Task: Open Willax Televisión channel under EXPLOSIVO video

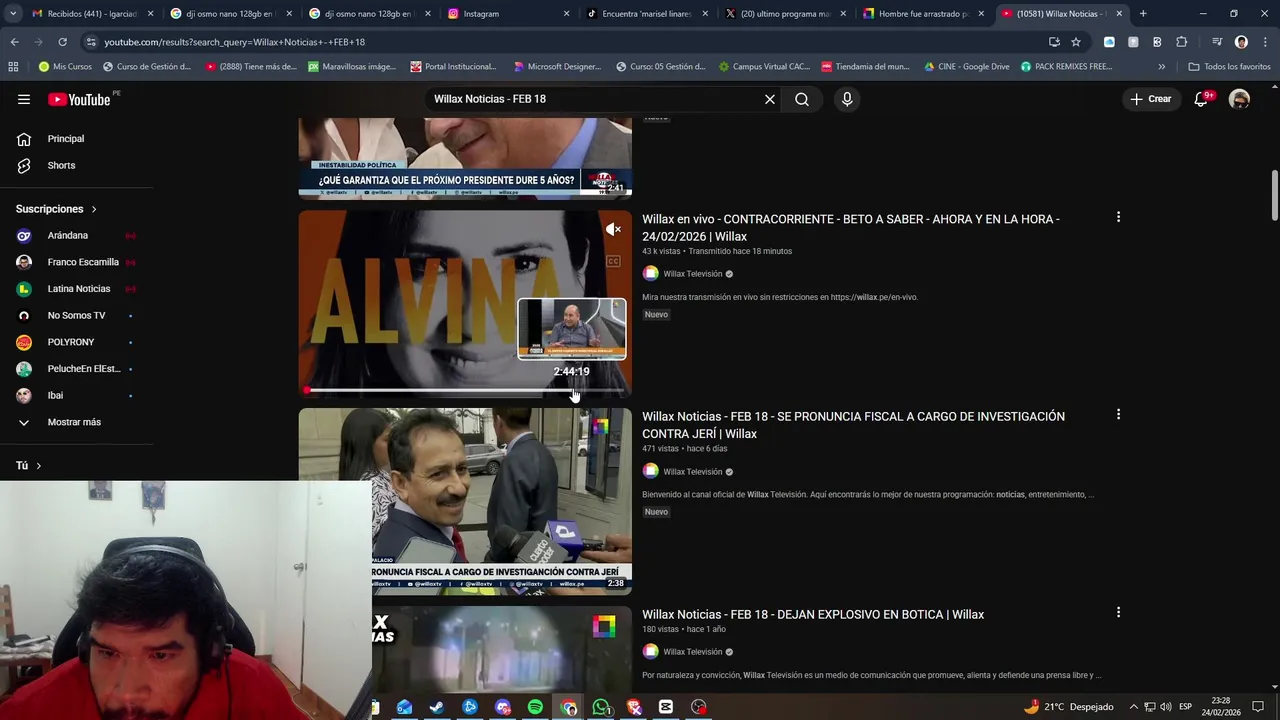Action: pos(692,652)
